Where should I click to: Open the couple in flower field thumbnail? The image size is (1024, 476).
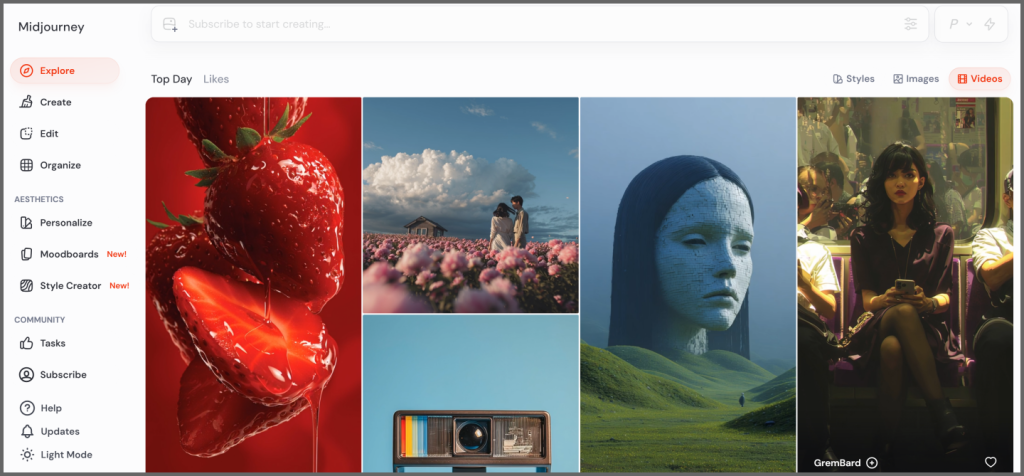471,205
